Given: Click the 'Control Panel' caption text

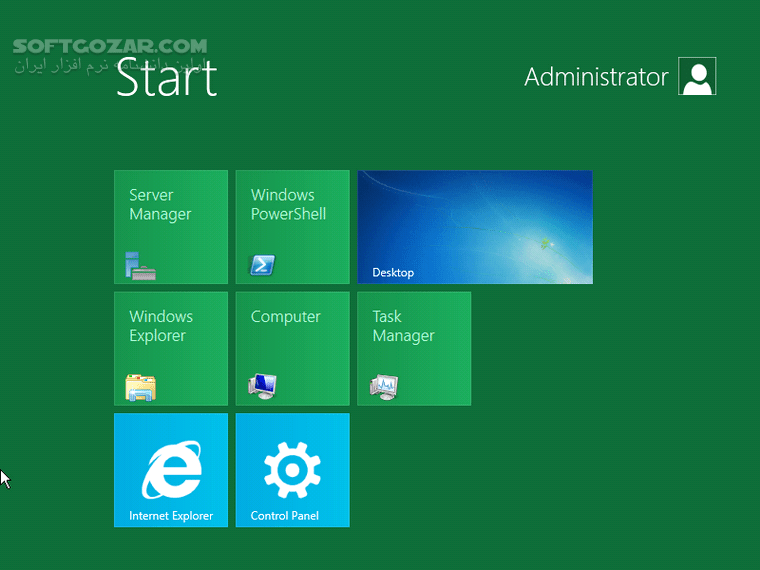Looking at the screenshot, I should coord(285,516).
